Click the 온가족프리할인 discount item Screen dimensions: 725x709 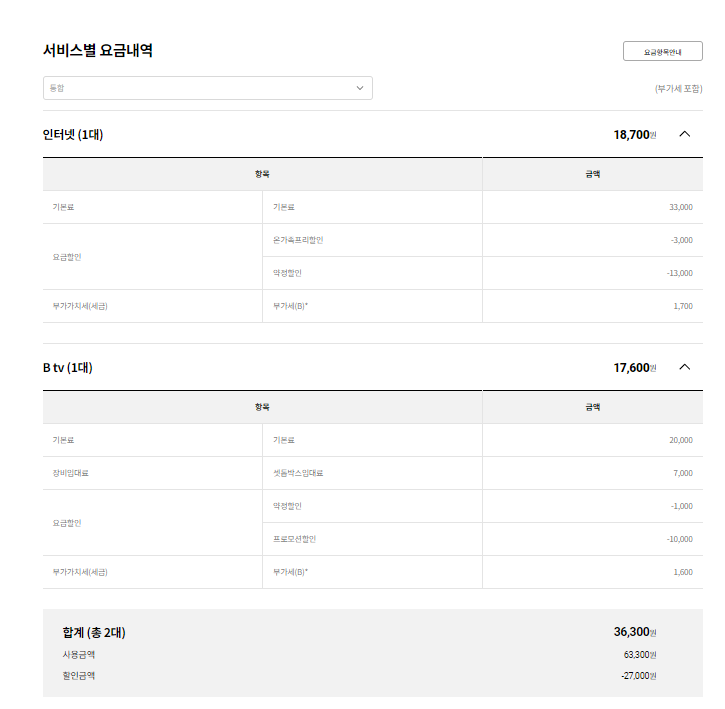click(x=298, y=240)
